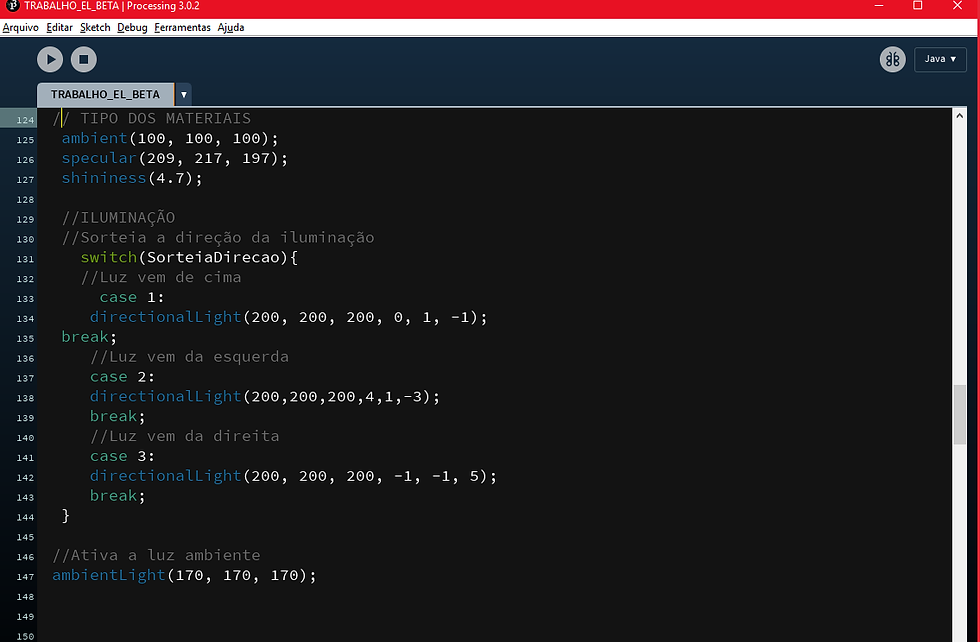Open the Debug menu
The height and width of the screenshot is (642, 980).
132,28
